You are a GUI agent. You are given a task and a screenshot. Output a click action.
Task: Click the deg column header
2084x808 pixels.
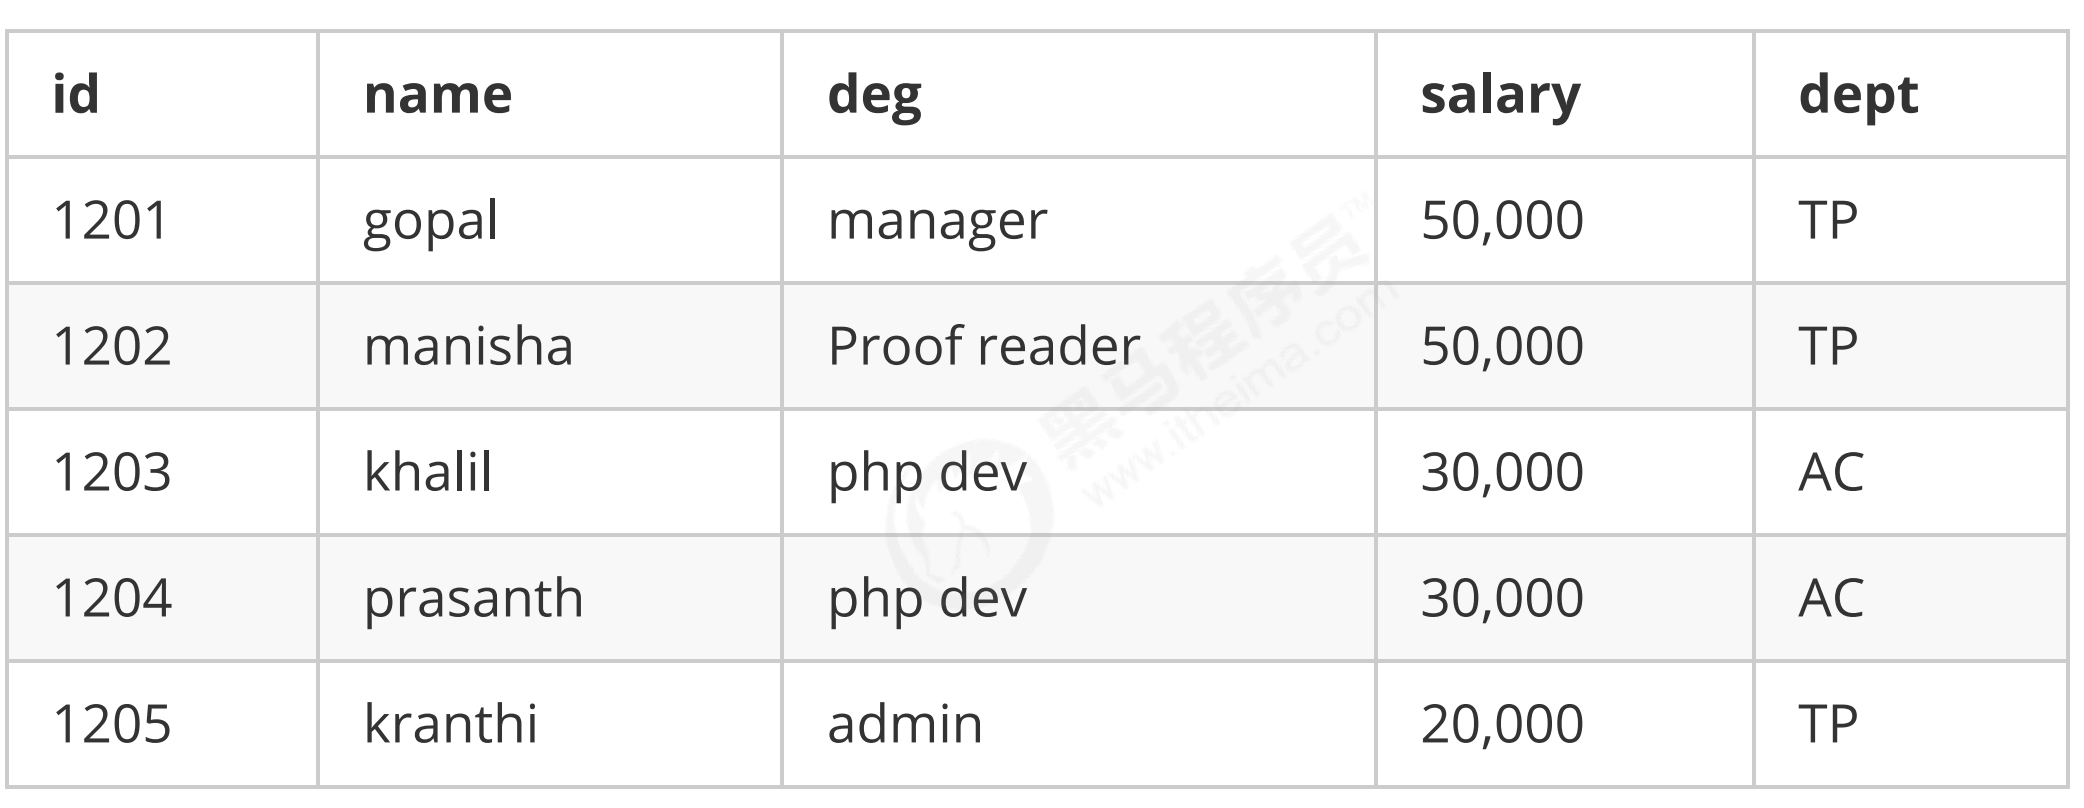click(1078, 94)
